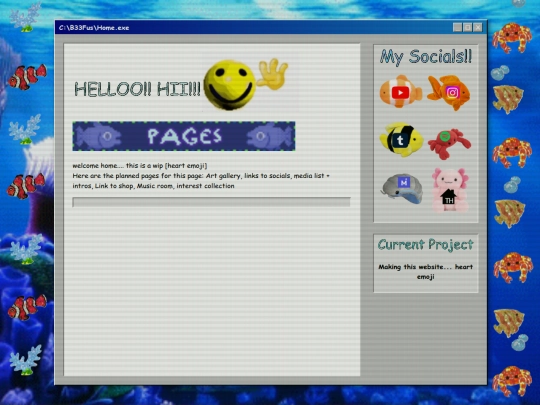The height and width of the screenshot is (405, 540).
Task: Open the YouTube clownfish social icon
Action: pos(401,92)
